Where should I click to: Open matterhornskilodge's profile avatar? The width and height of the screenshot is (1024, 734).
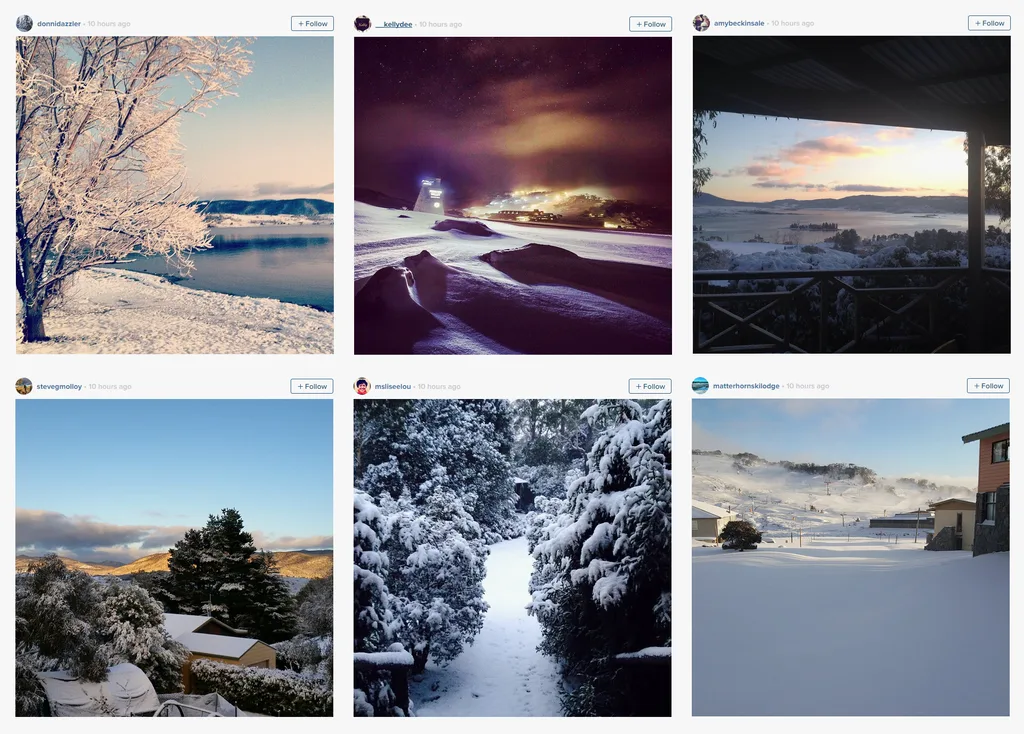coord(700,385)
